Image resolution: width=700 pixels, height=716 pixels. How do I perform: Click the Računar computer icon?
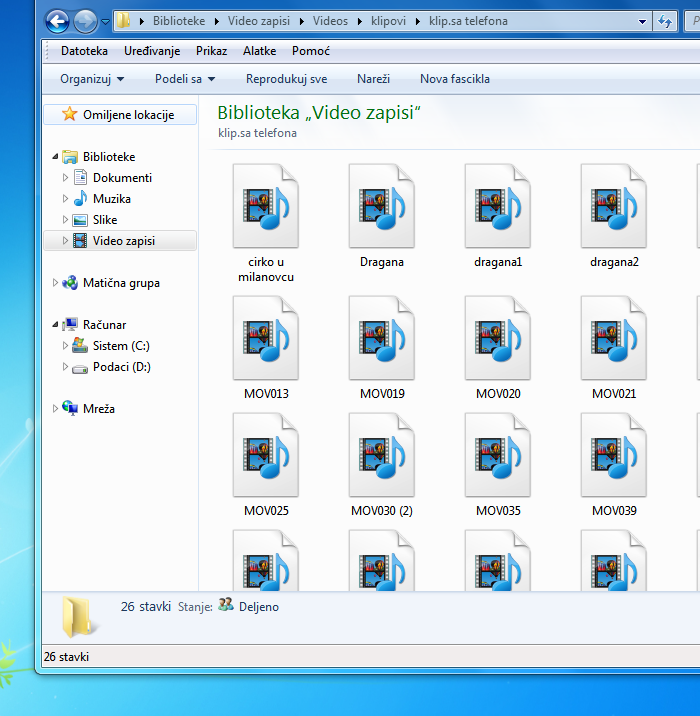[70, 325]
